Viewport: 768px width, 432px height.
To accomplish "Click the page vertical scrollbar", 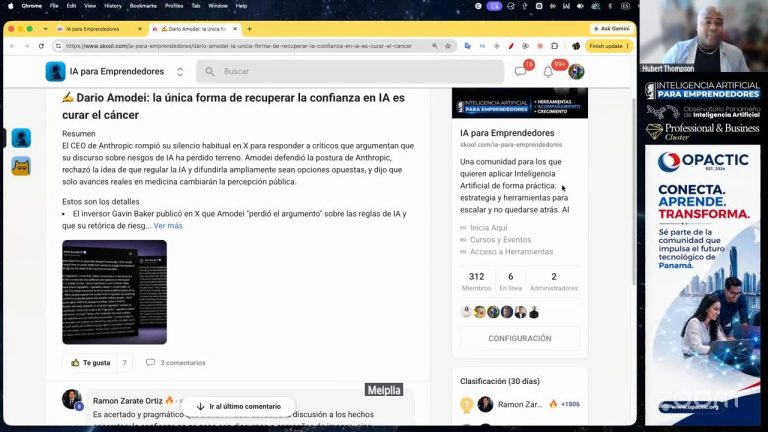I will (x=634, y=191).
